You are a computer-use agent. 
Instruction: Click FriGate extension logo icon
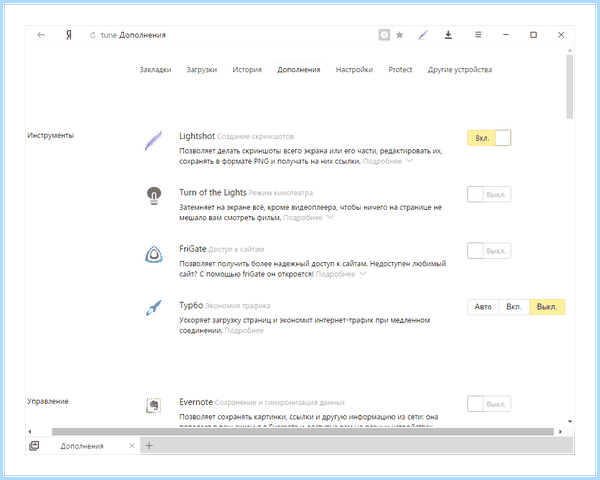[x=154, y=254]
